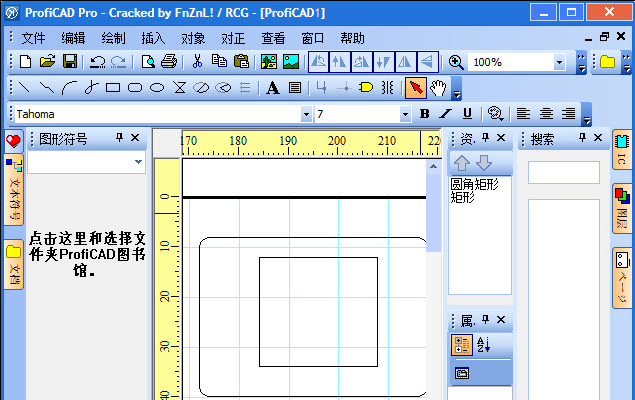Screen dimensions: 635x400
Task: Select the arc drawing tool
Action: [x=69, y=88]
